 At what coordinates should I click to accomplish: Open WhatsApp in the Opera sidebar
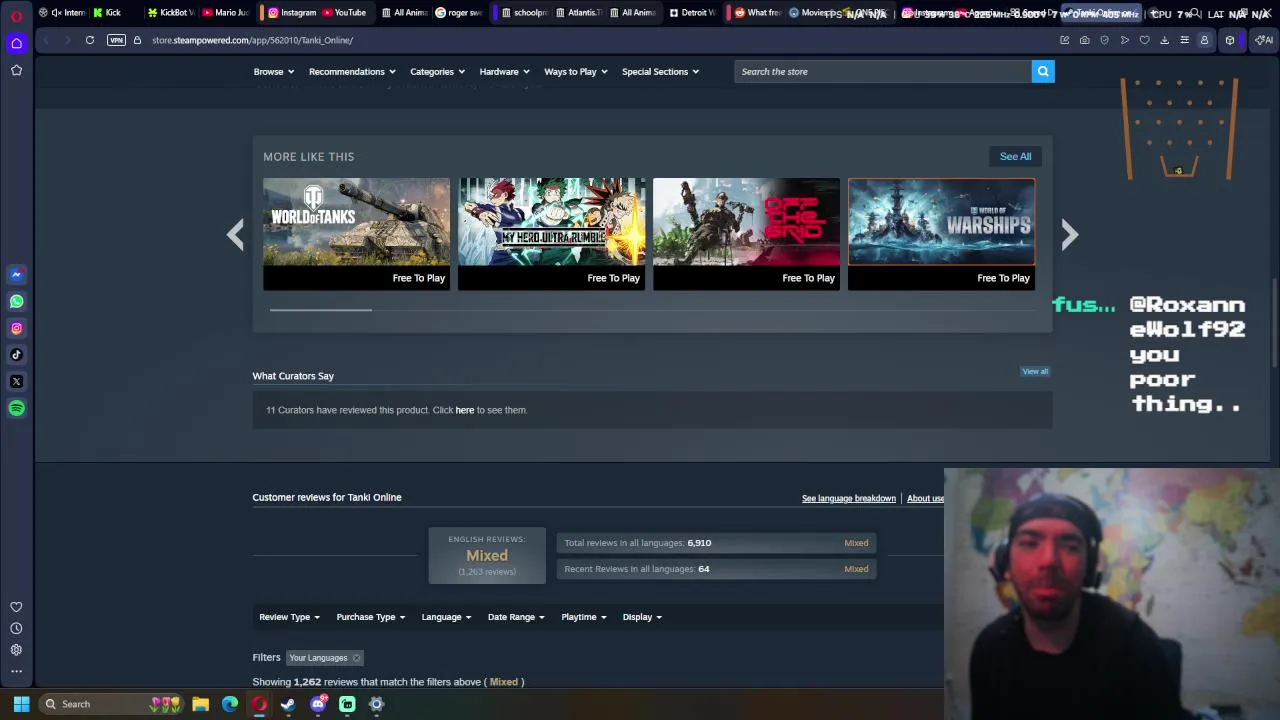coord(16,301)
